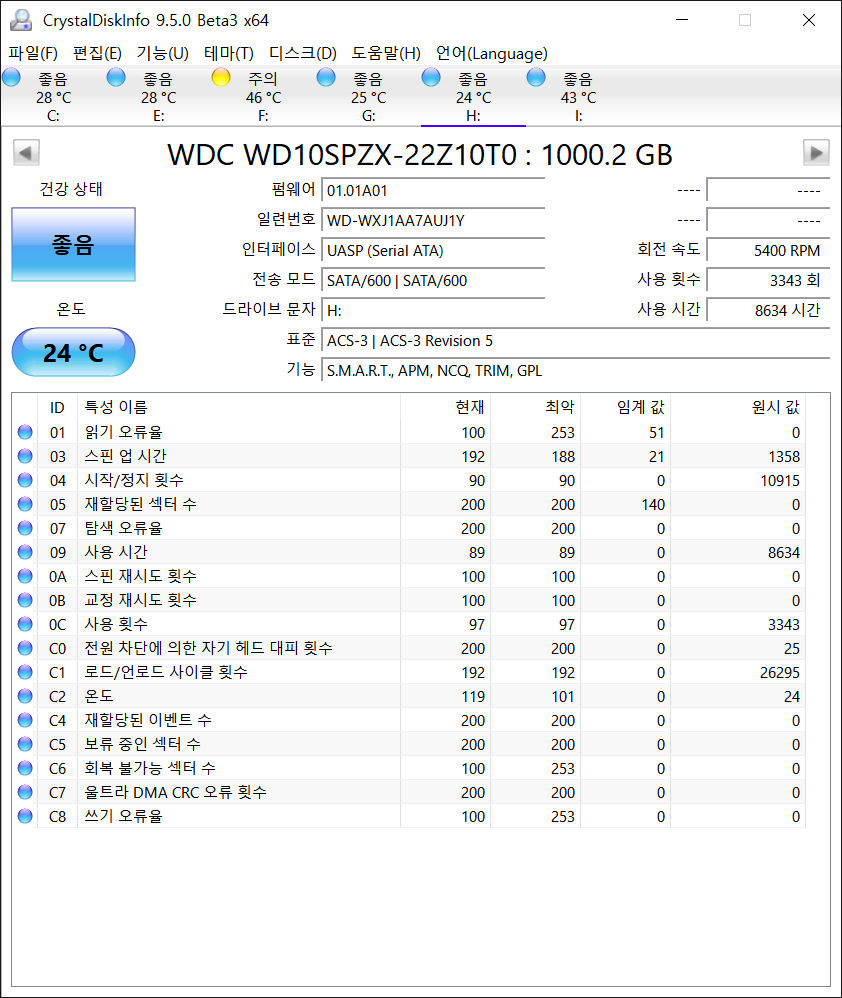Open the 언어(Language) menu
This screenshot has height=998, width=842.
pyautogui.click(x=491, y=53)
